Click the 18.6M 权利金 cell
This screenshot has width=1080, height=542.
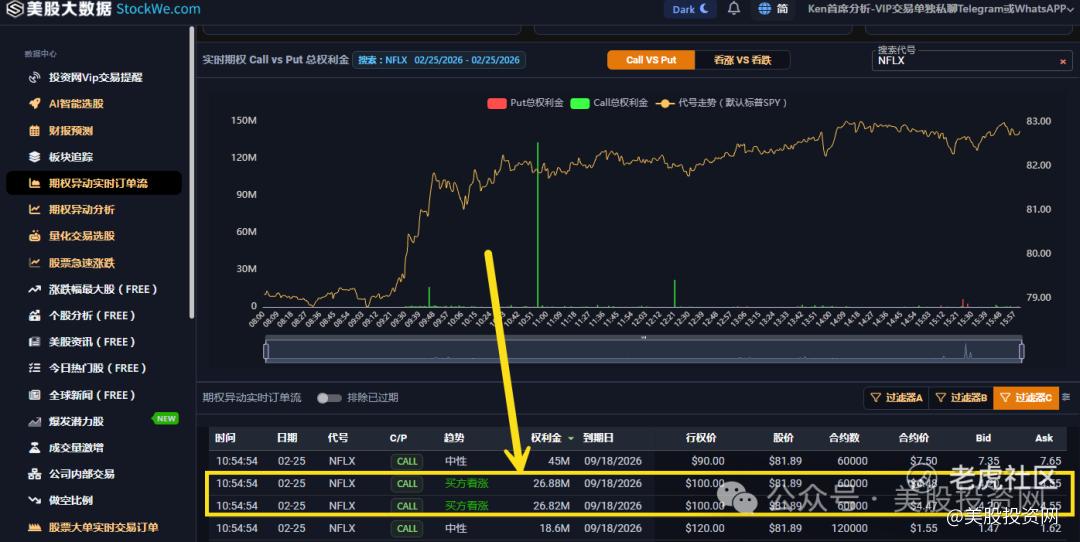(554, 528)
